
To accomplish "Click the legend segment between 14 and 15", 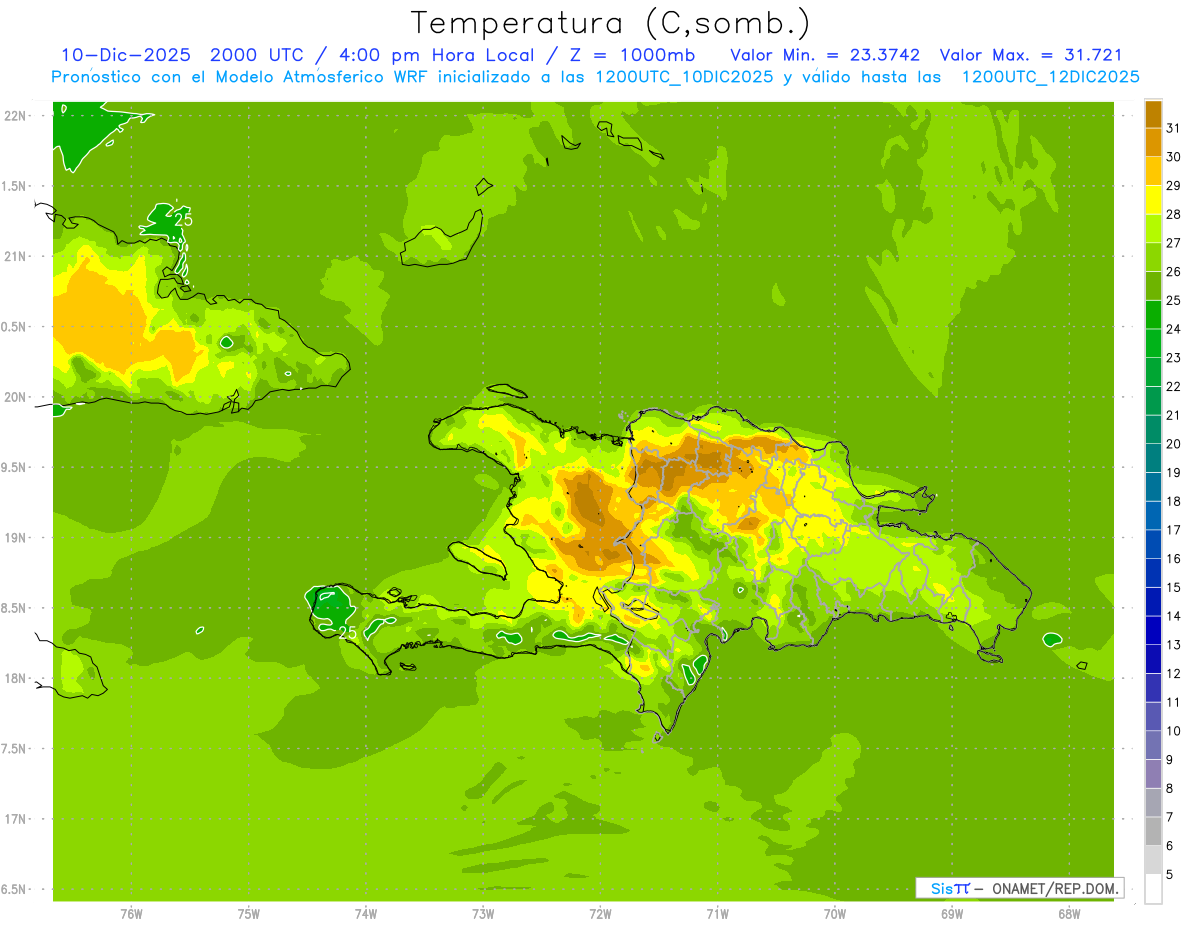I will (x=1153, y=601).
